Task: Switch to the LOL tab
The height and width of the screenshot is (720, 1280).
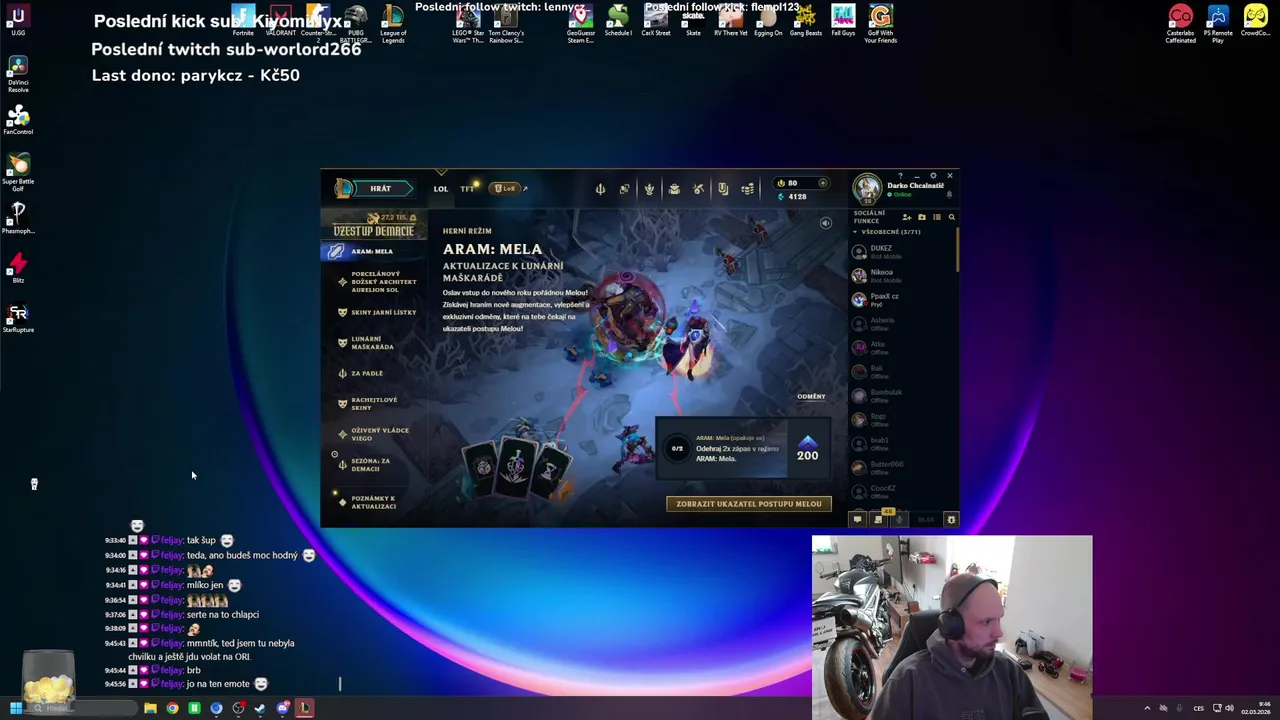Action: (441, 189)
